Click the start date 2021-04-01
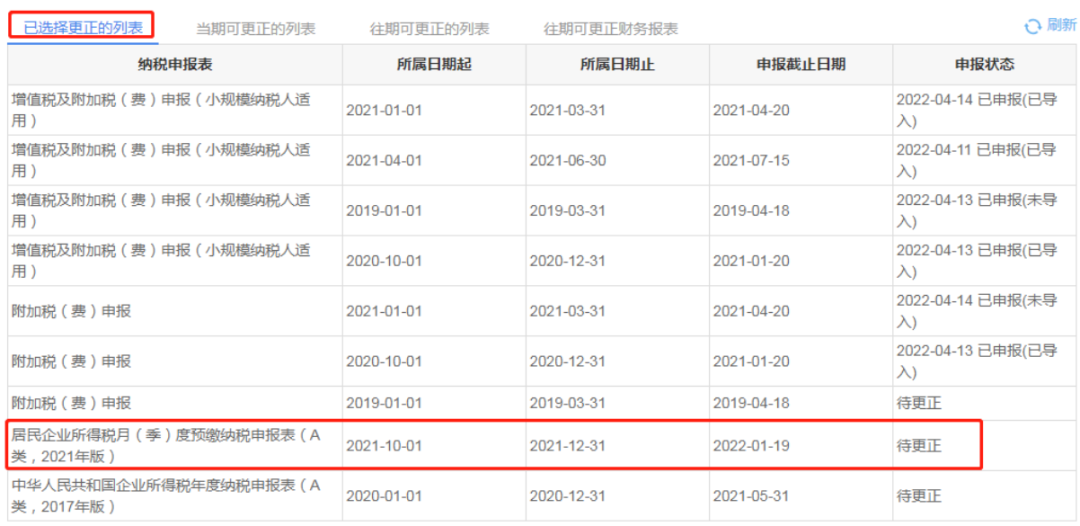 [x=384, y=160]
